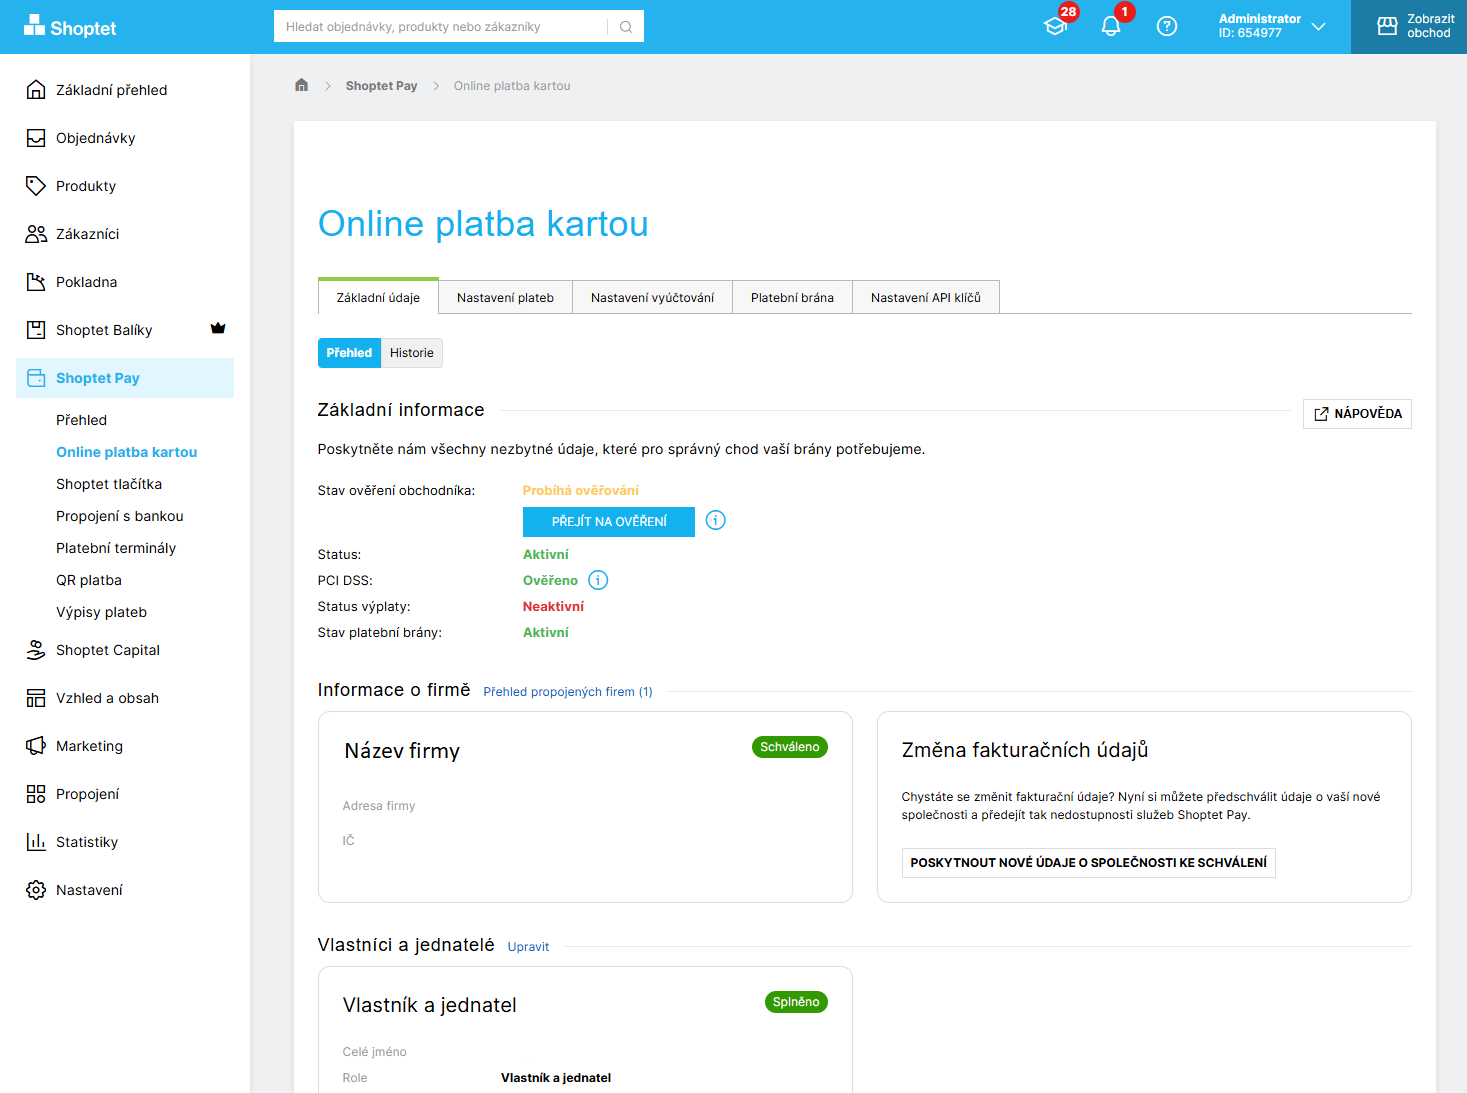
Task: Click the Nápověda help button
Action: tap(1357, 414)
